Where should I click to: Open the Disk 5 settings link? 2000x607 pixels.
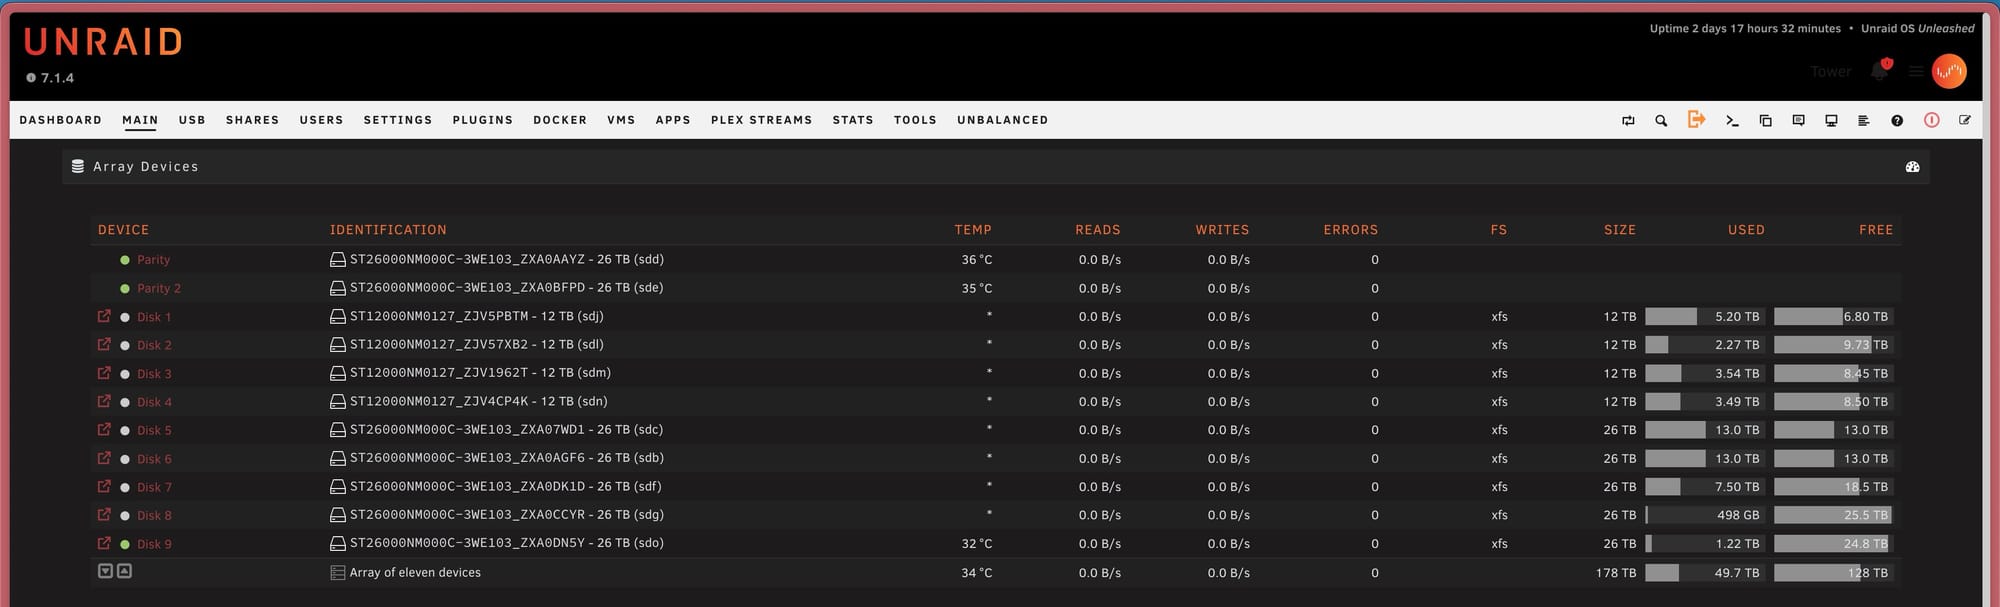[x=154, y=430]
